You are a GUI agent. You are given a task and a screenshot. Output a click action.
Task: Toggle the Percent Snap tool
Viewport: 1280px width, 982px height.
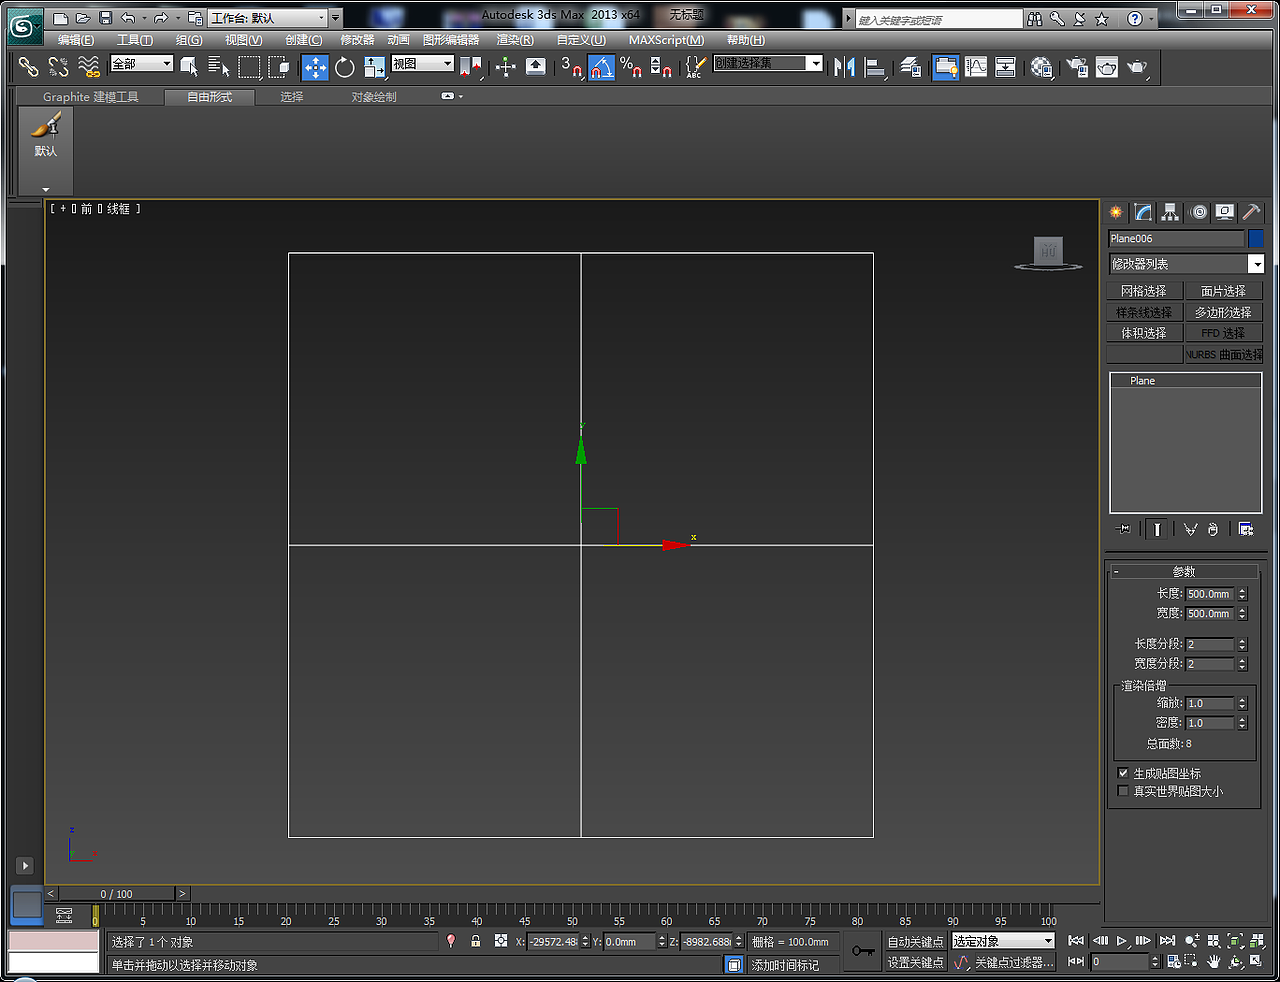coord(631,67)
